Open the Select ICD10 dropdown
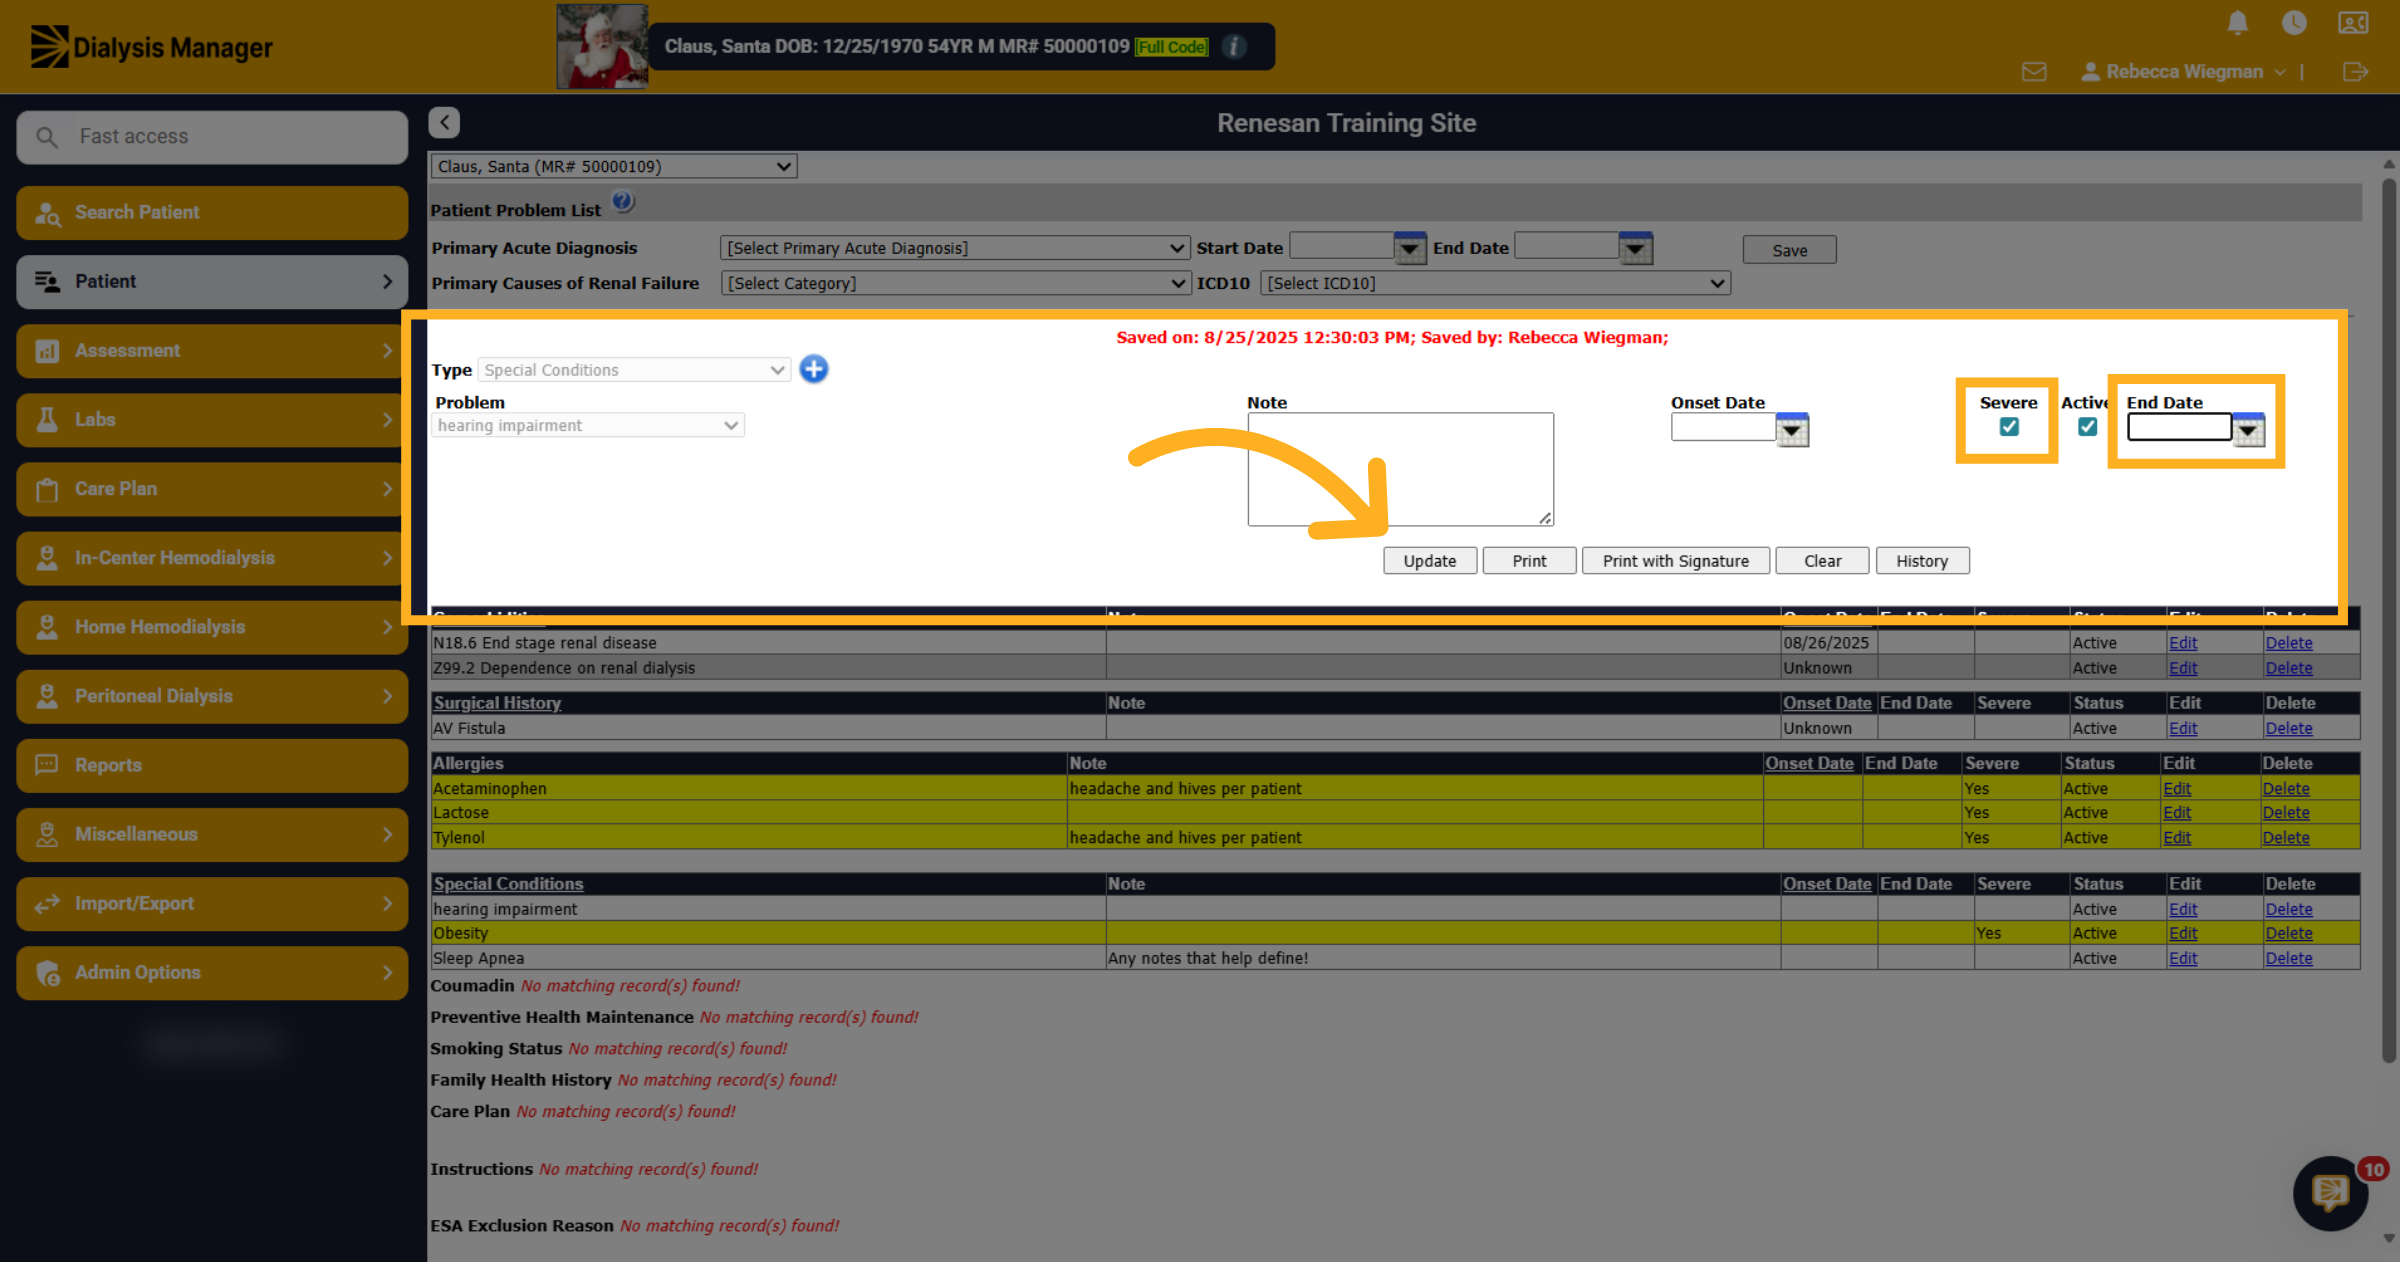The width and height of the screenshot is (2400, 1262). click(1495, 283)
